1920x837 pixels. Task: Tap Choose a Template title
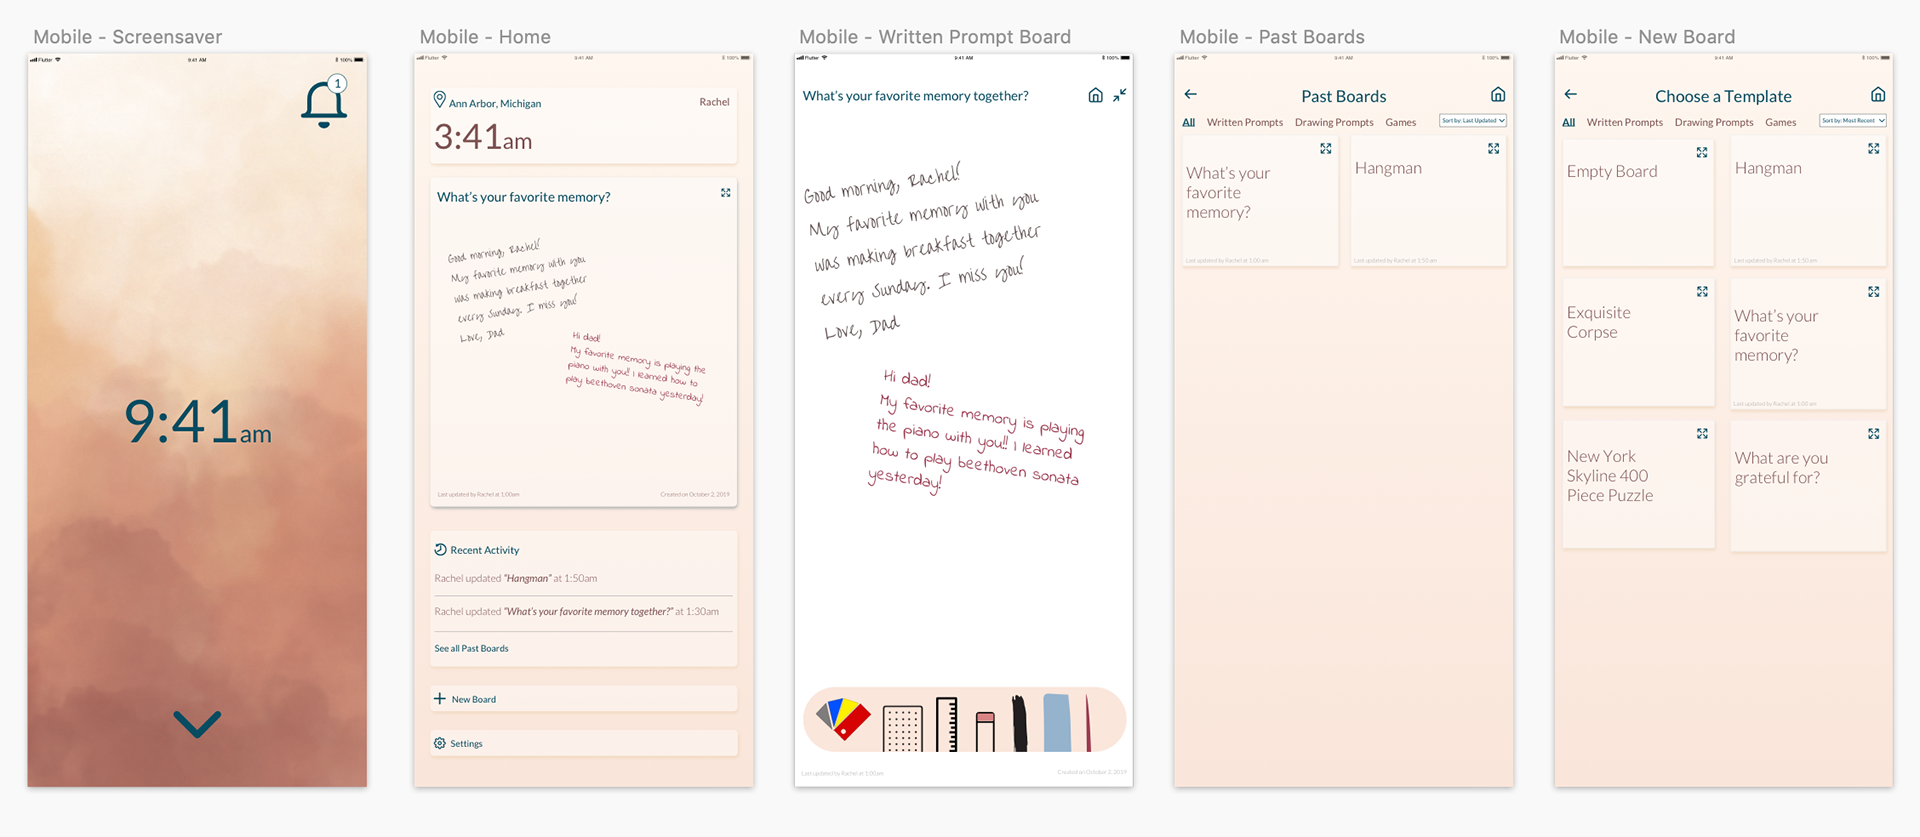click(x=1723, y=96)
